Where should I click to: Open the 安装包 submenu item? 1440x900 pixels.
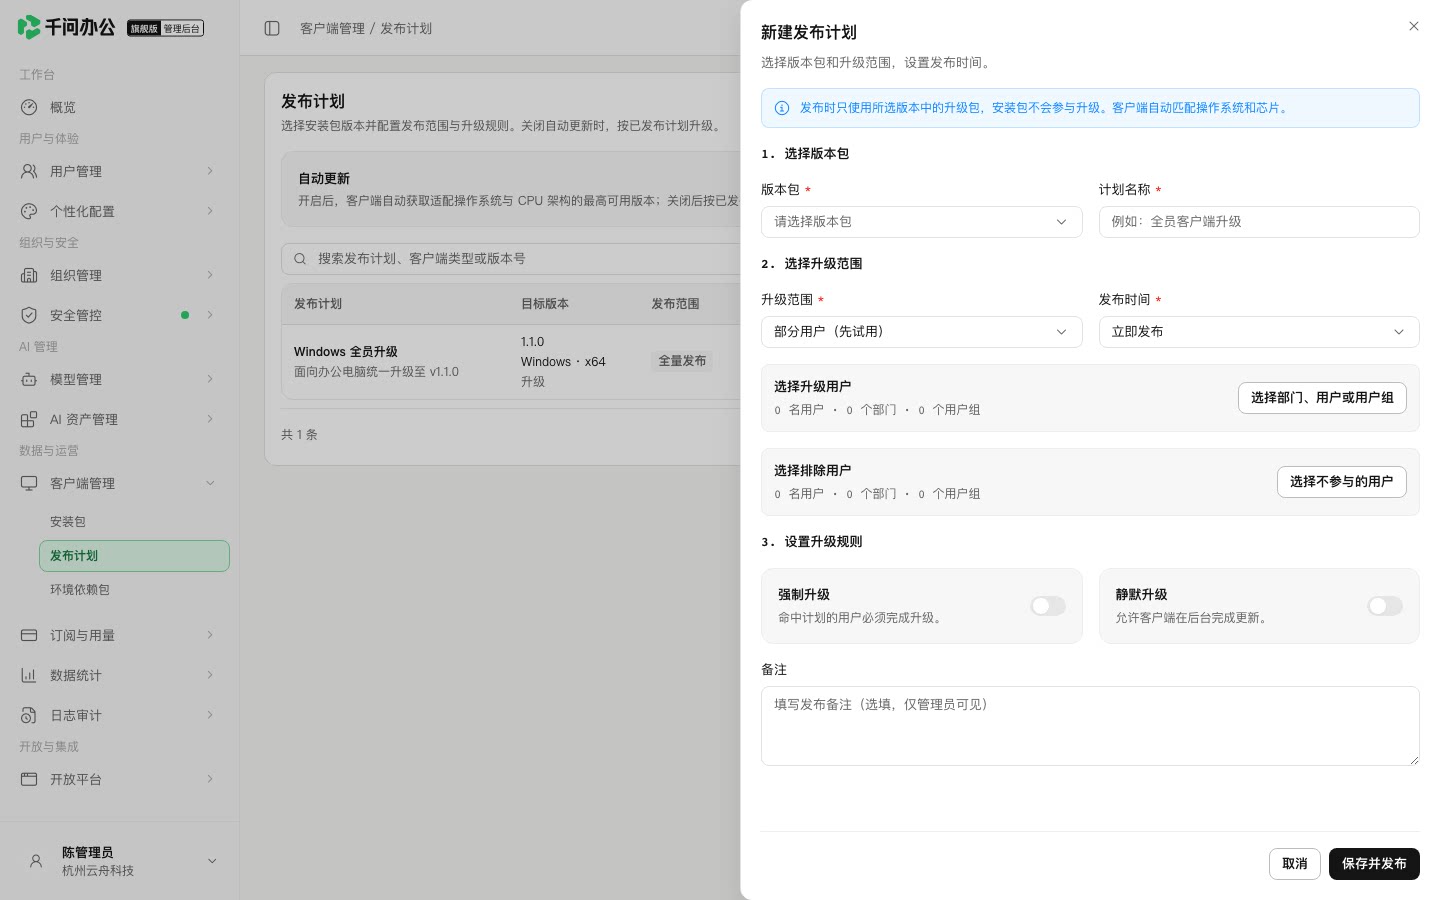(134, 522)
